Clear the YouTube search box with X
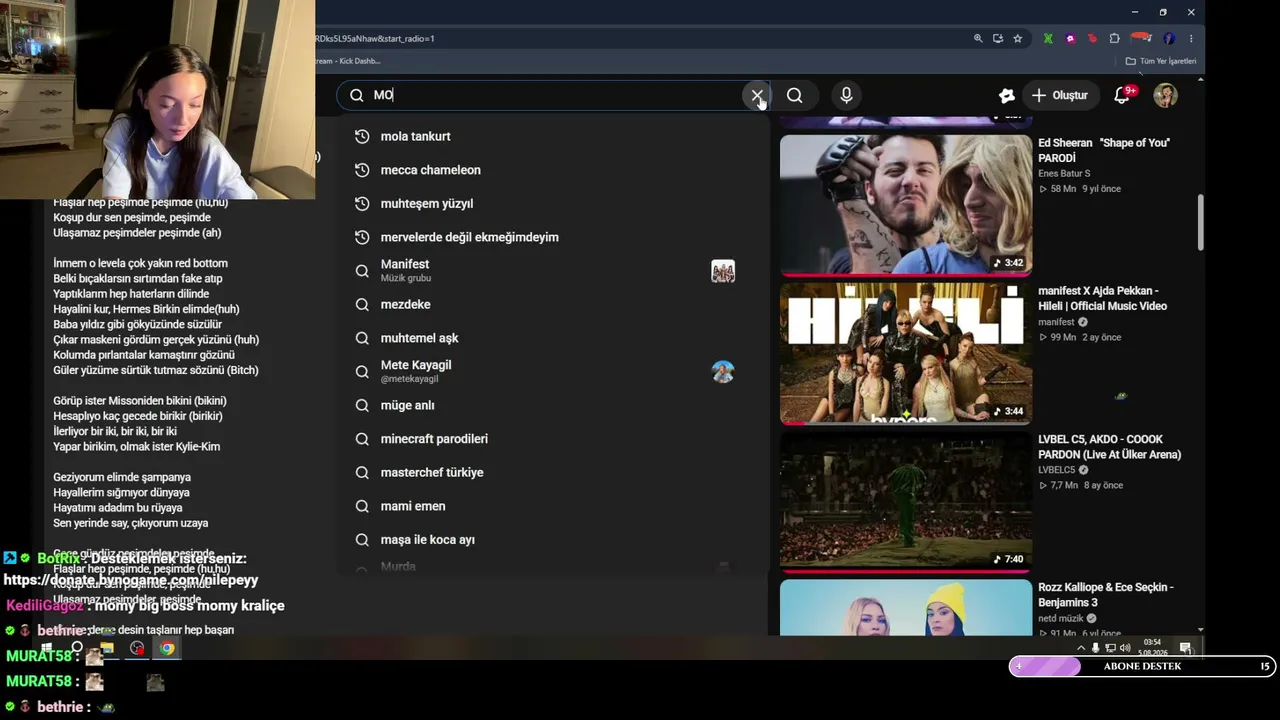 [757, 95]
